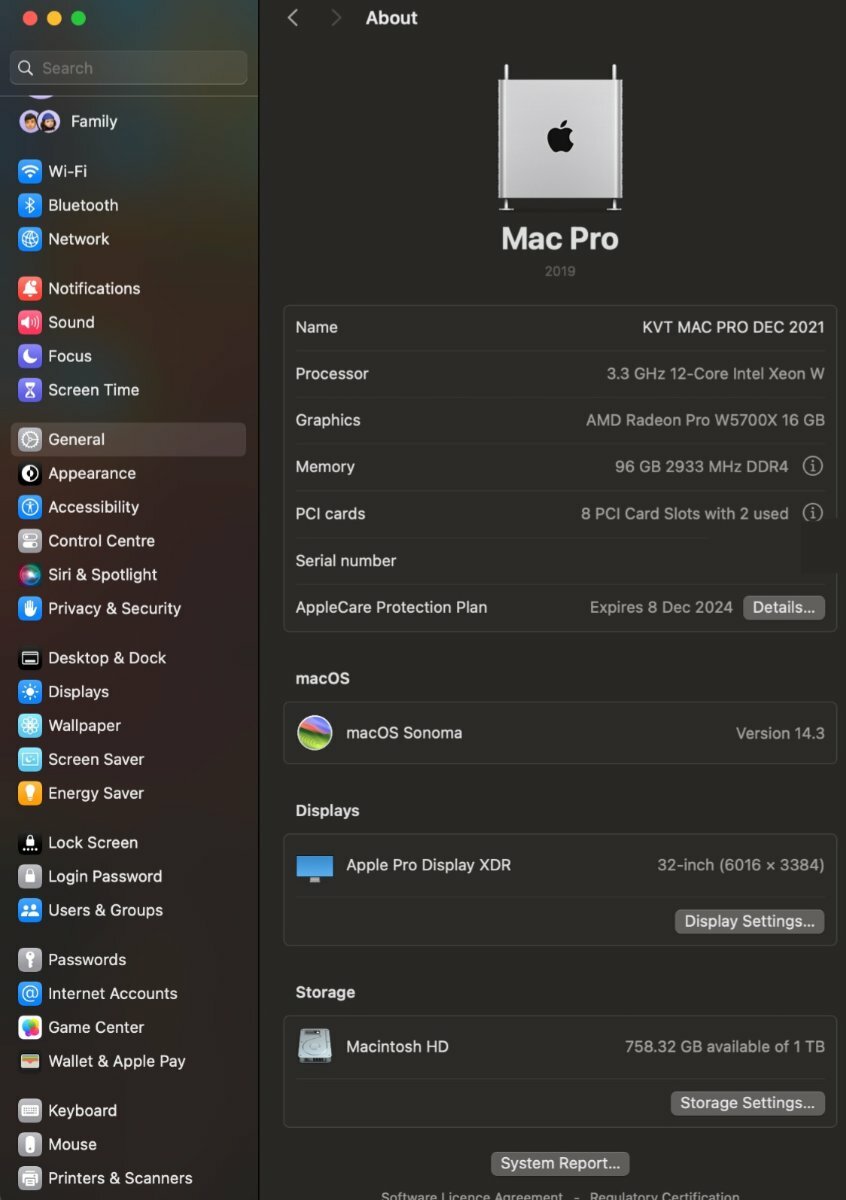The width and height of the screenshot is (846, 1200).
Task: Go to Energy Saver settings
Action: 128,793
